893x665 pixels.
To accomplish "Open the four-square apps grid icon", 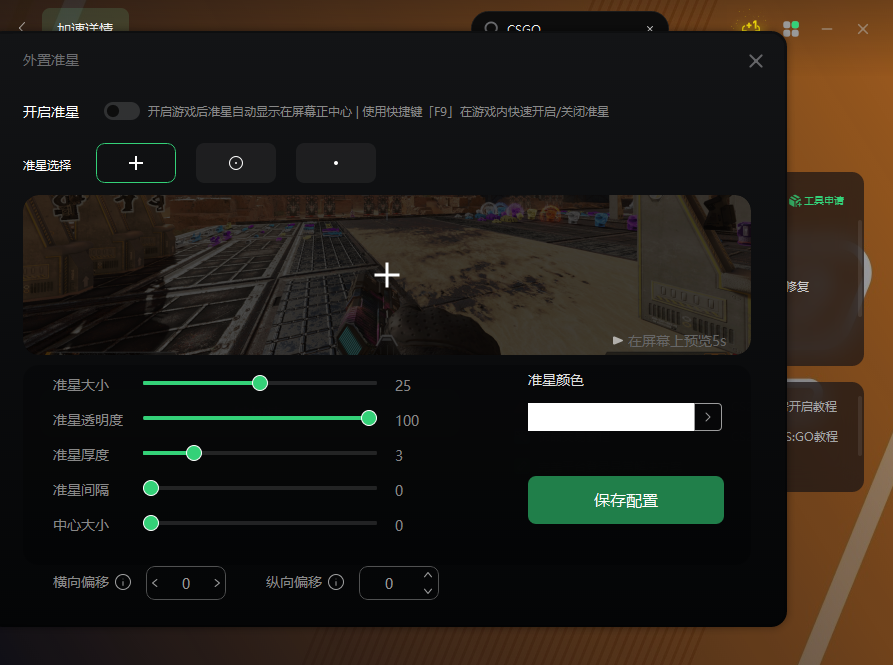I will pos(791,28).
